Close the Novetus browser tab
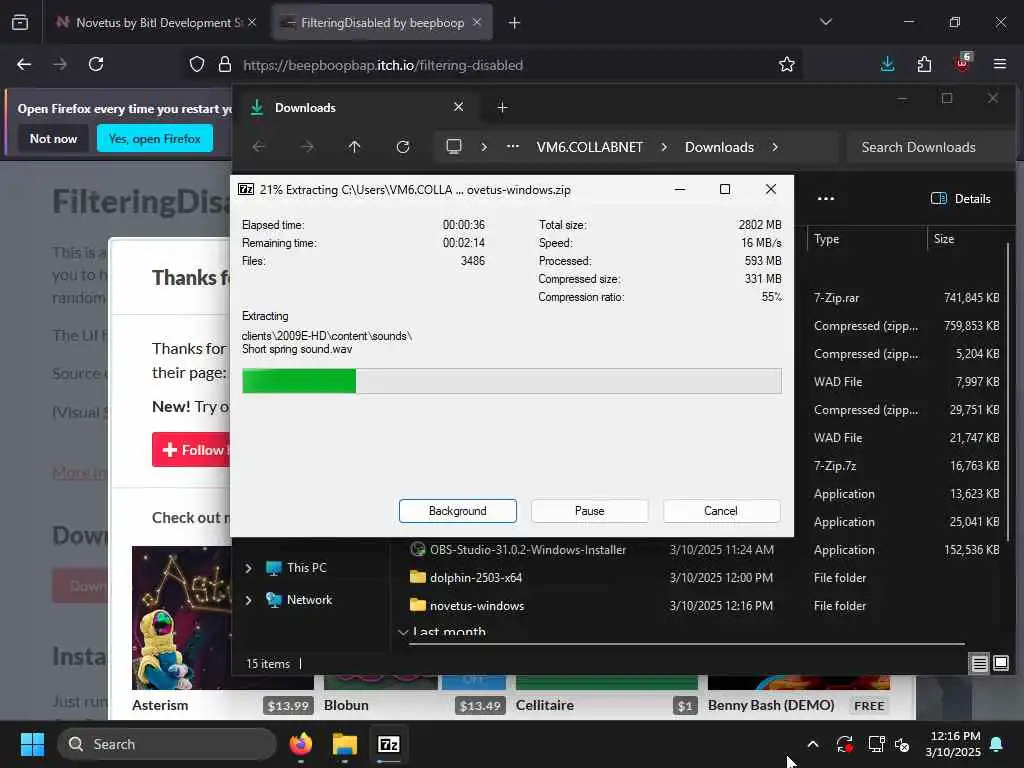Image resolution: width=1024 pixels, height=768 pixels. pos(252,22)
